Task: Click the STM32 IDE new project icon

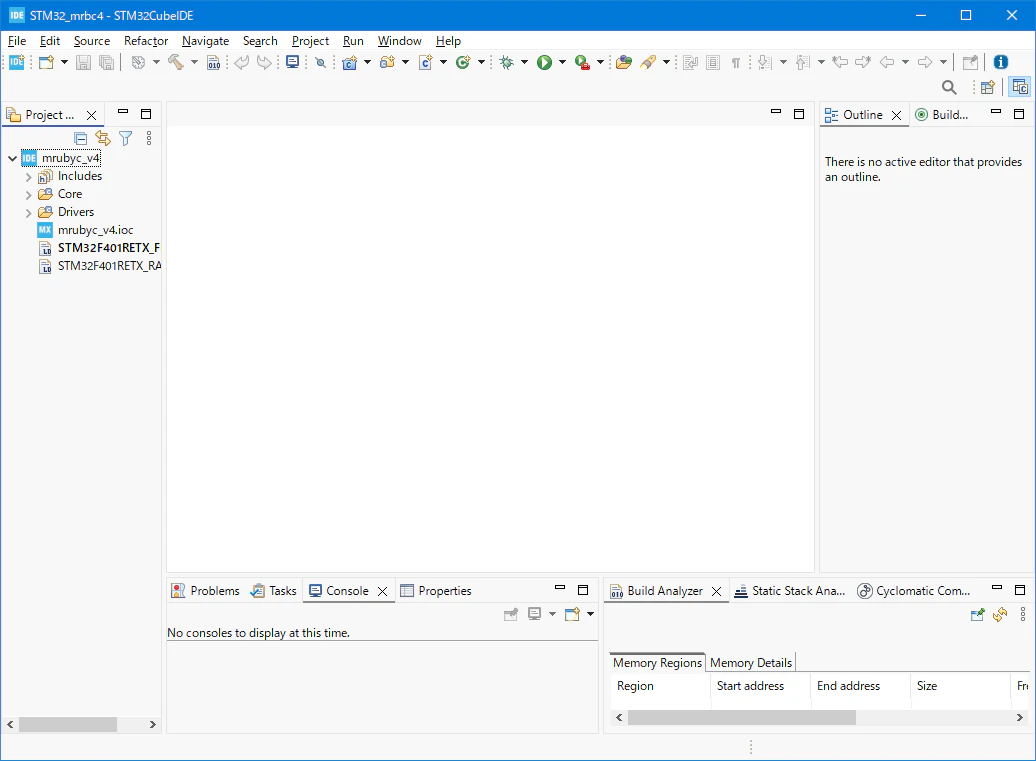Action: (17, 62)
